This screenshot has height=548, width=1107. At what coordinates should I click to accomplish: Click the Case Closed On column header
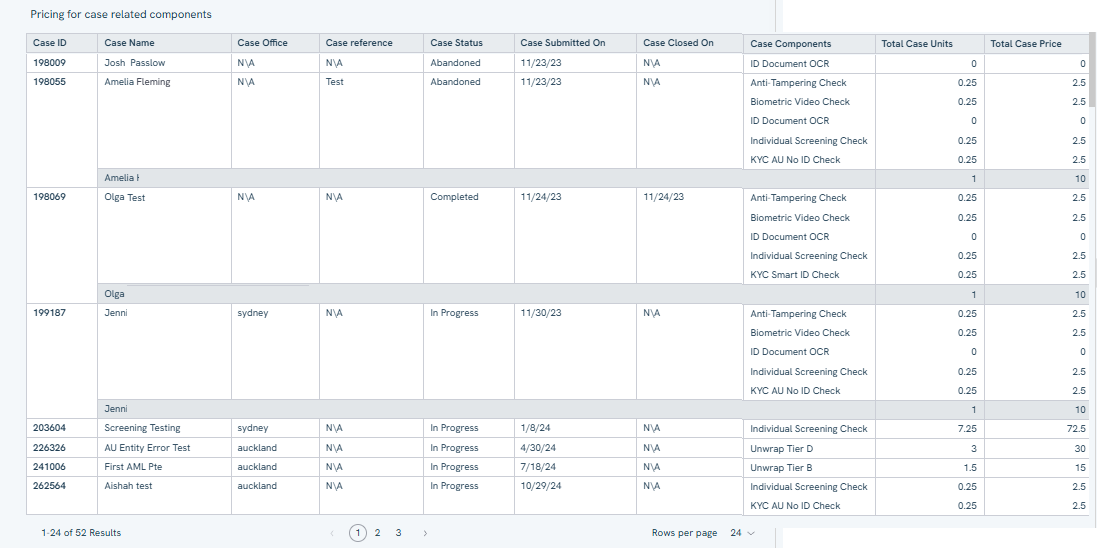tap(690, 43)
